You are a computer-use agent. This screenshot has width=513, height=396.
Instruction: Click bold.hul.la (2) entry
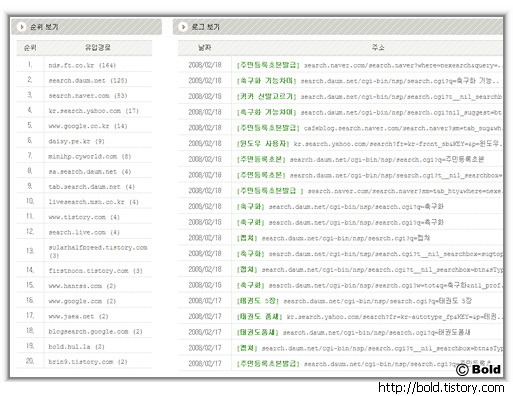tap(76, 347)
